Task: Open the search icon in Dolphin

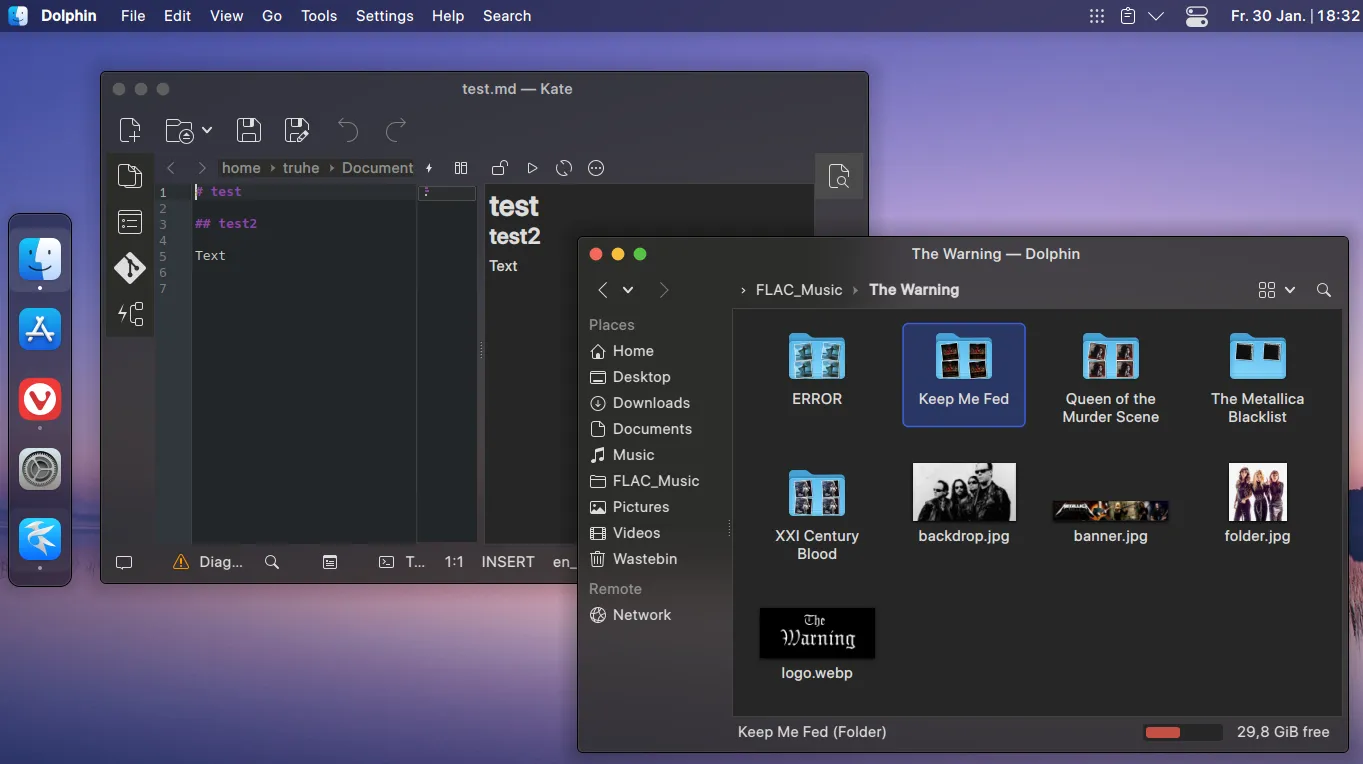Action: pos(1323,290)
